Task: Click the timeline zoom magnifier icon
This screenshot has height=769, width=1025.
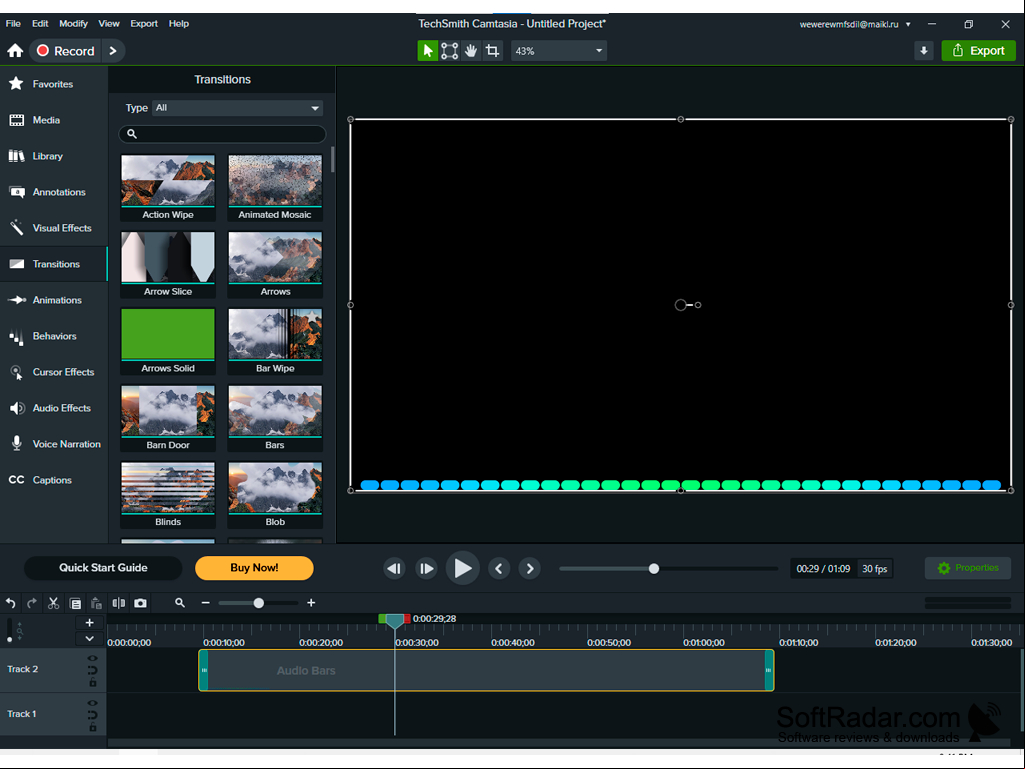Action: click(x=180, y=603)
